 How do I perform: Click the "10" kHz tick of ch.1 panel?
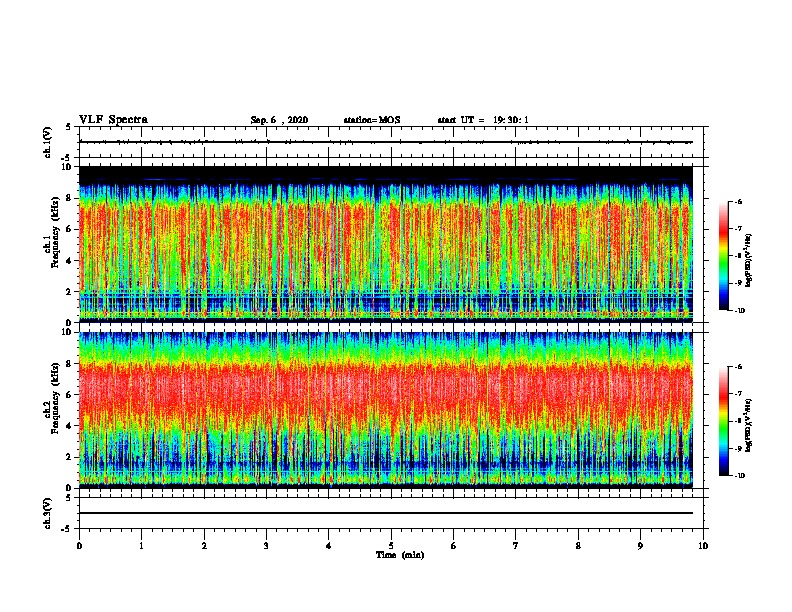coord(69,167)
